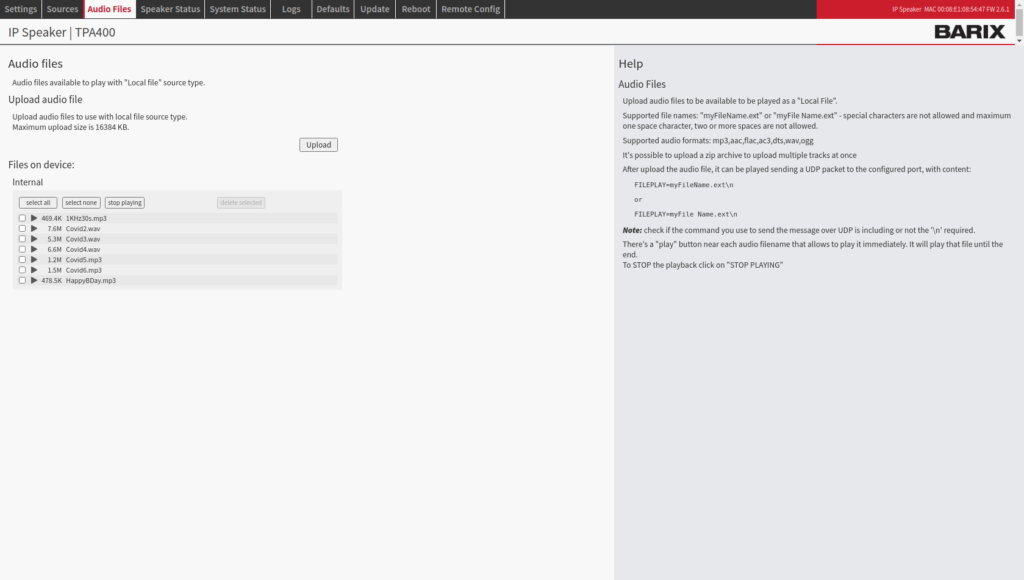The image size is (1024, 580).
Task: Open the Logs tab
Action: [x=291, y=9]
